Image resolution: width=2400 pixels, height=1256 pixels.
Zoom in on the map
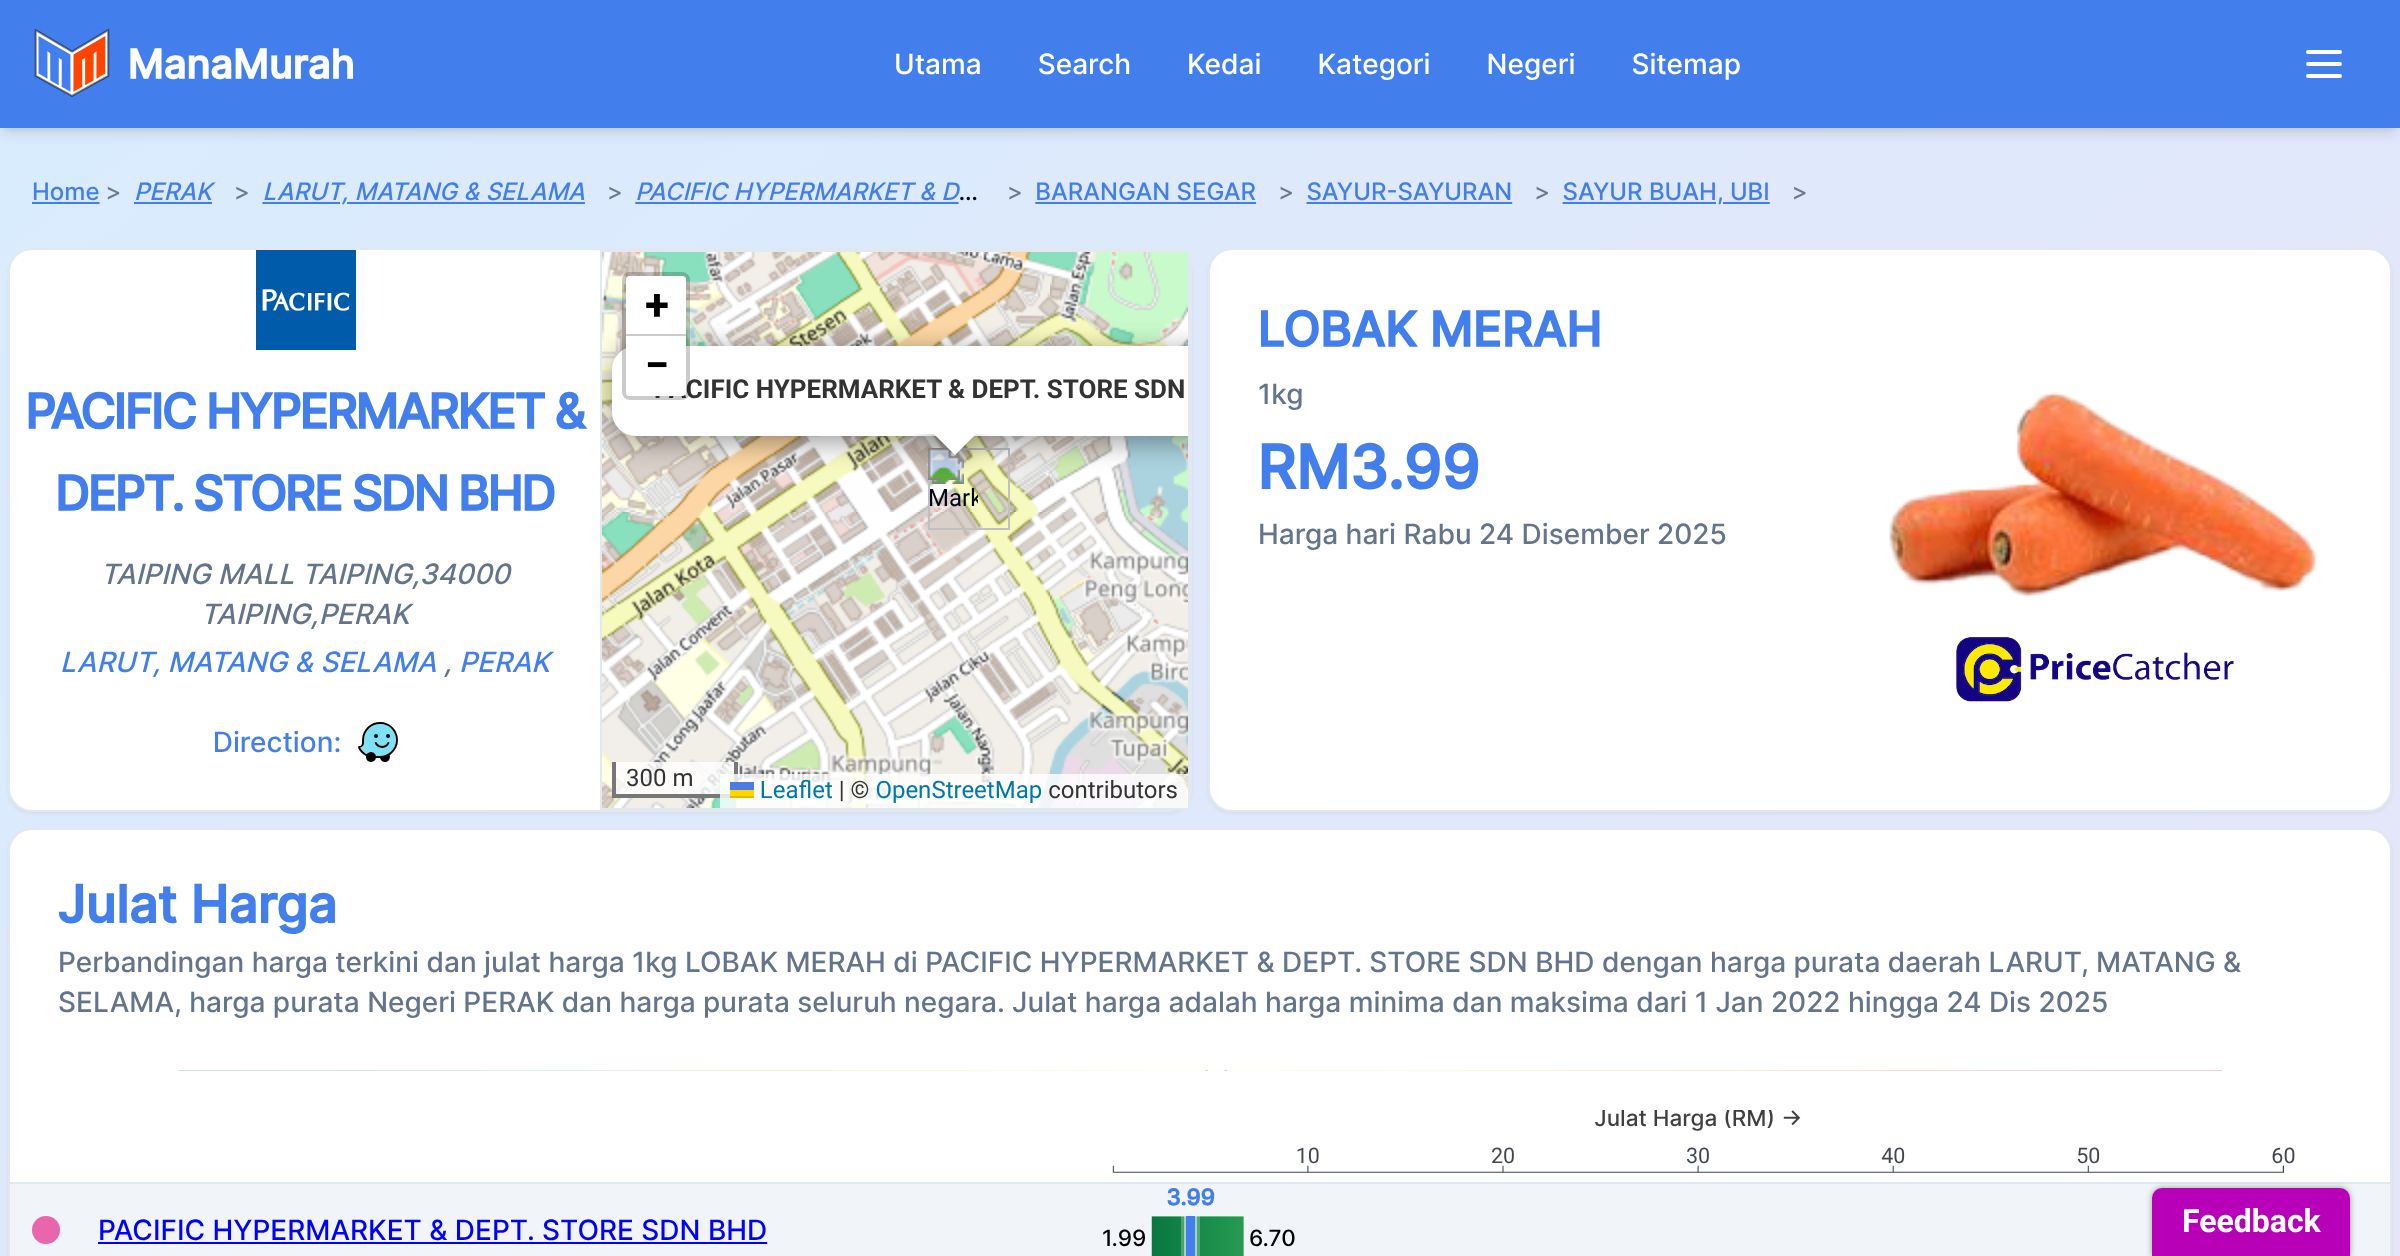pos(656,306)
